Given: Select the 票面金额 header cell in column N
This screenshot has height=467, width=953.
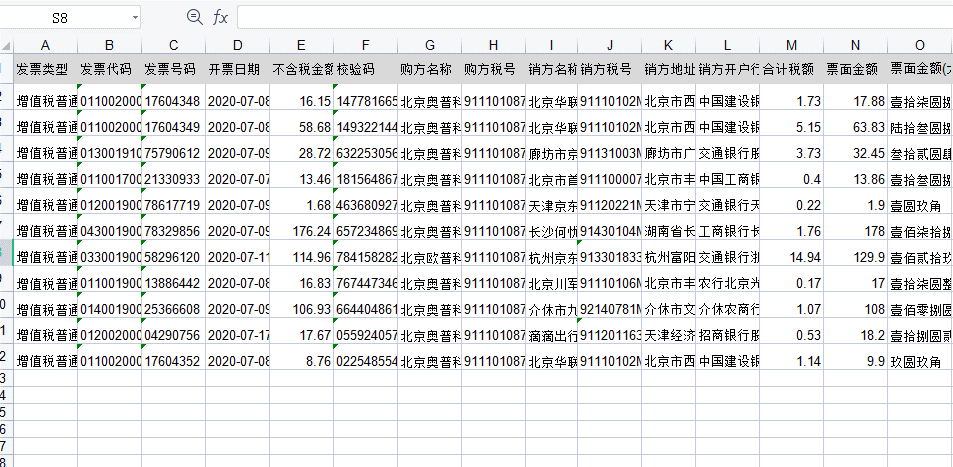Looking at the screenshot, I should [855, 70].
